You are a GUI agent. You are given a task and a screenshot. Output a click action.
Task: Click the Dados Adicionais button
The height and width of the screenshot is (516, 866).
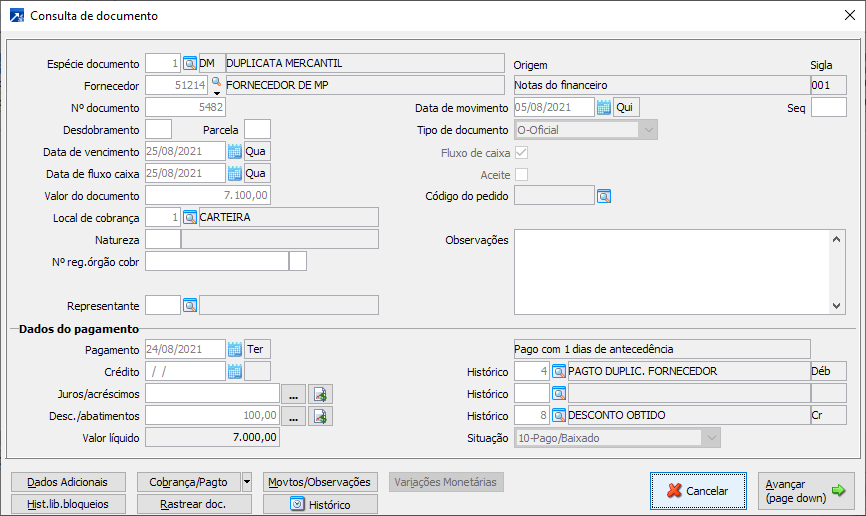click(68, 481)
